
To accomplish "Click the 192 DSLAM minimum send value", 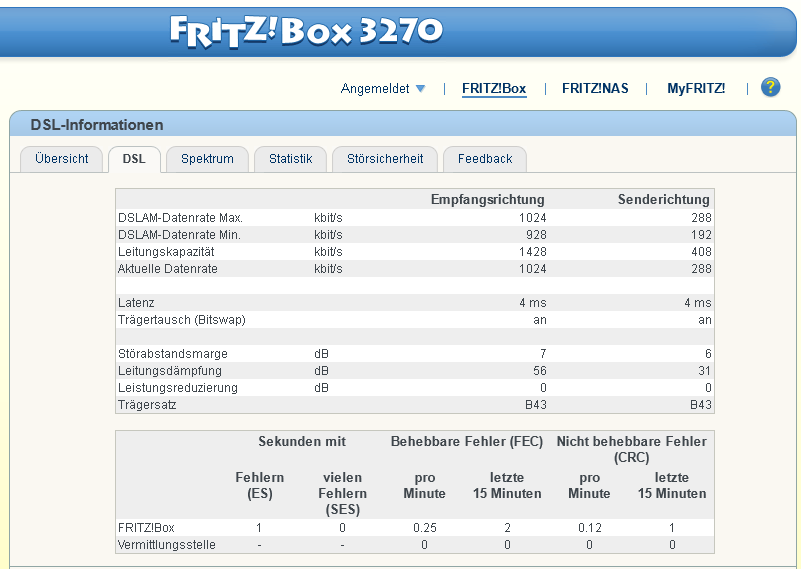I will (701, 235).
